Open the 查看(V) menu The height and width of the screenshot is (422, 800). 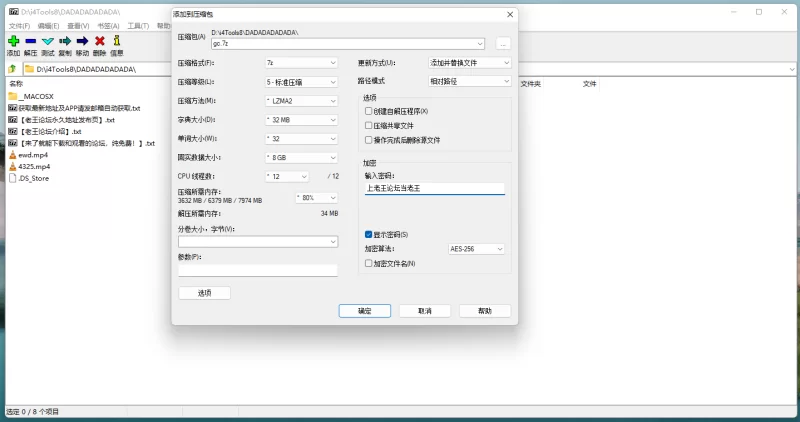(x=78, y=26)
